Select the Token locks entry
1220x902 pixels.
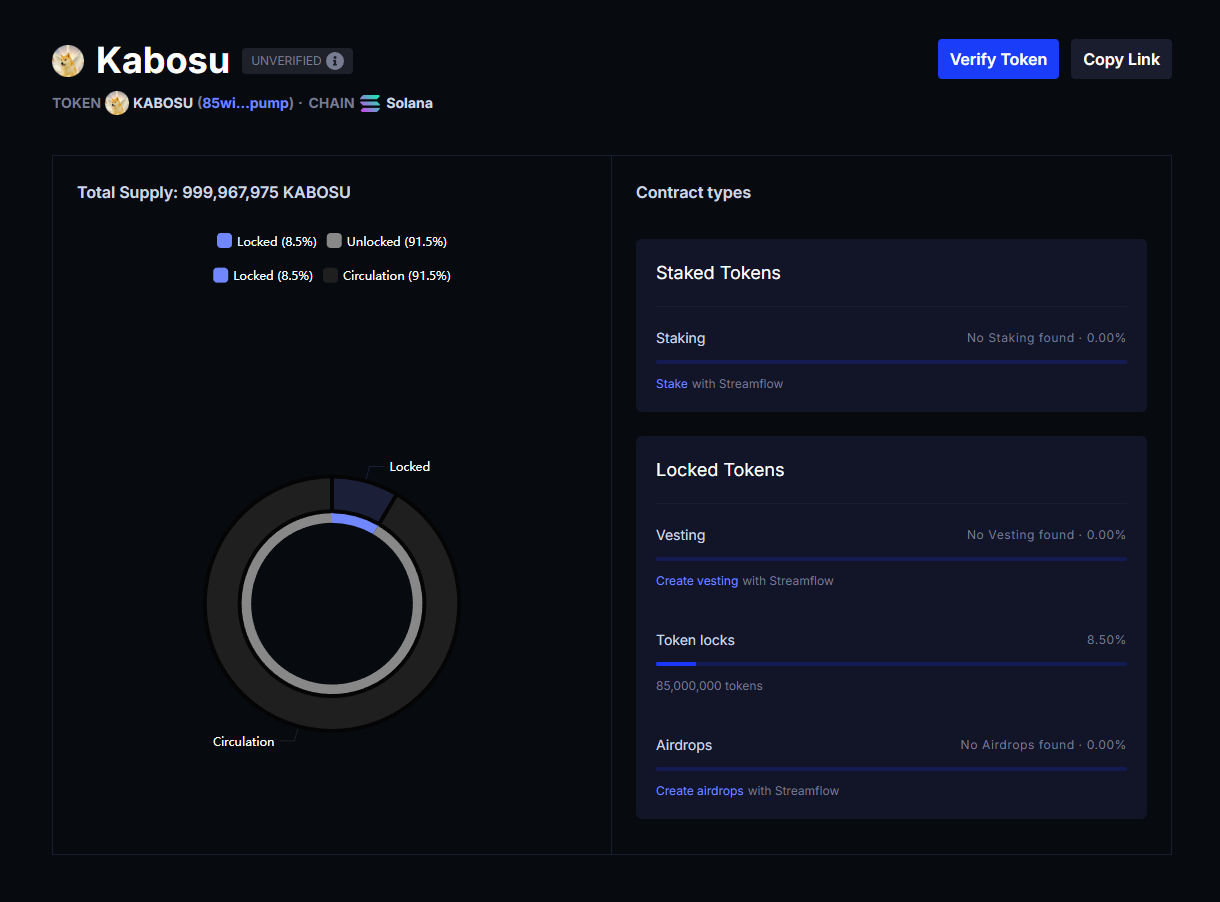[695, 640]
